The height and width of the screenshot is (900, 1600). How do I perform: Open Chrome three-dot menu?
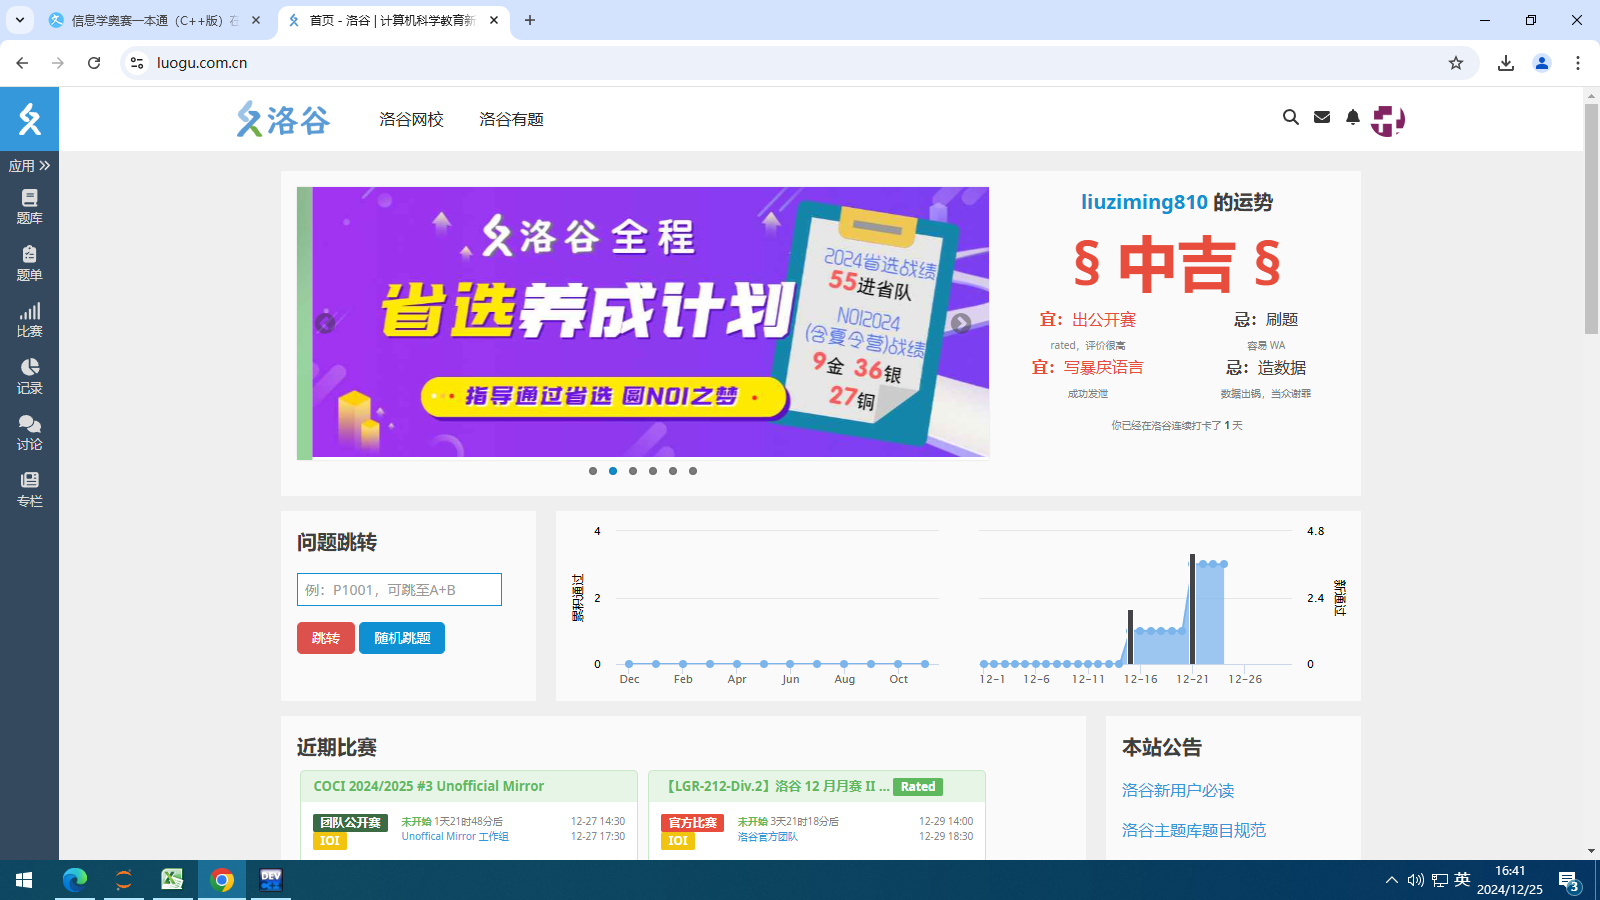[1578, 63]
